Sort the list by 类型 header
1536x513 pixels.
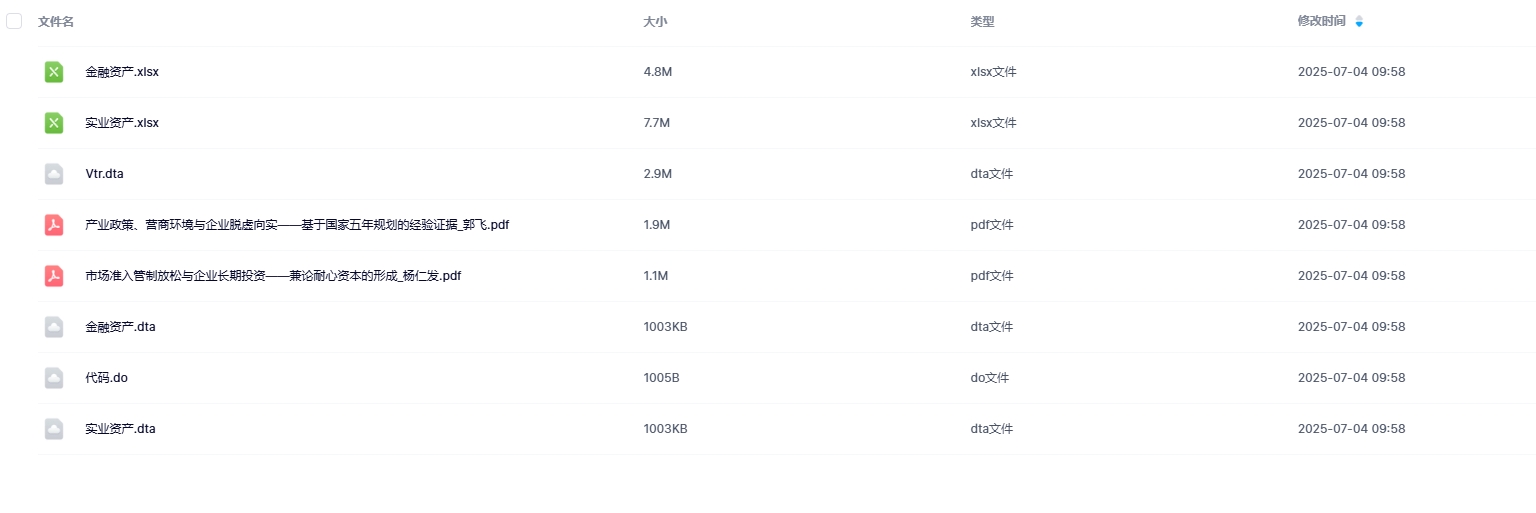[x=982, y=21]
